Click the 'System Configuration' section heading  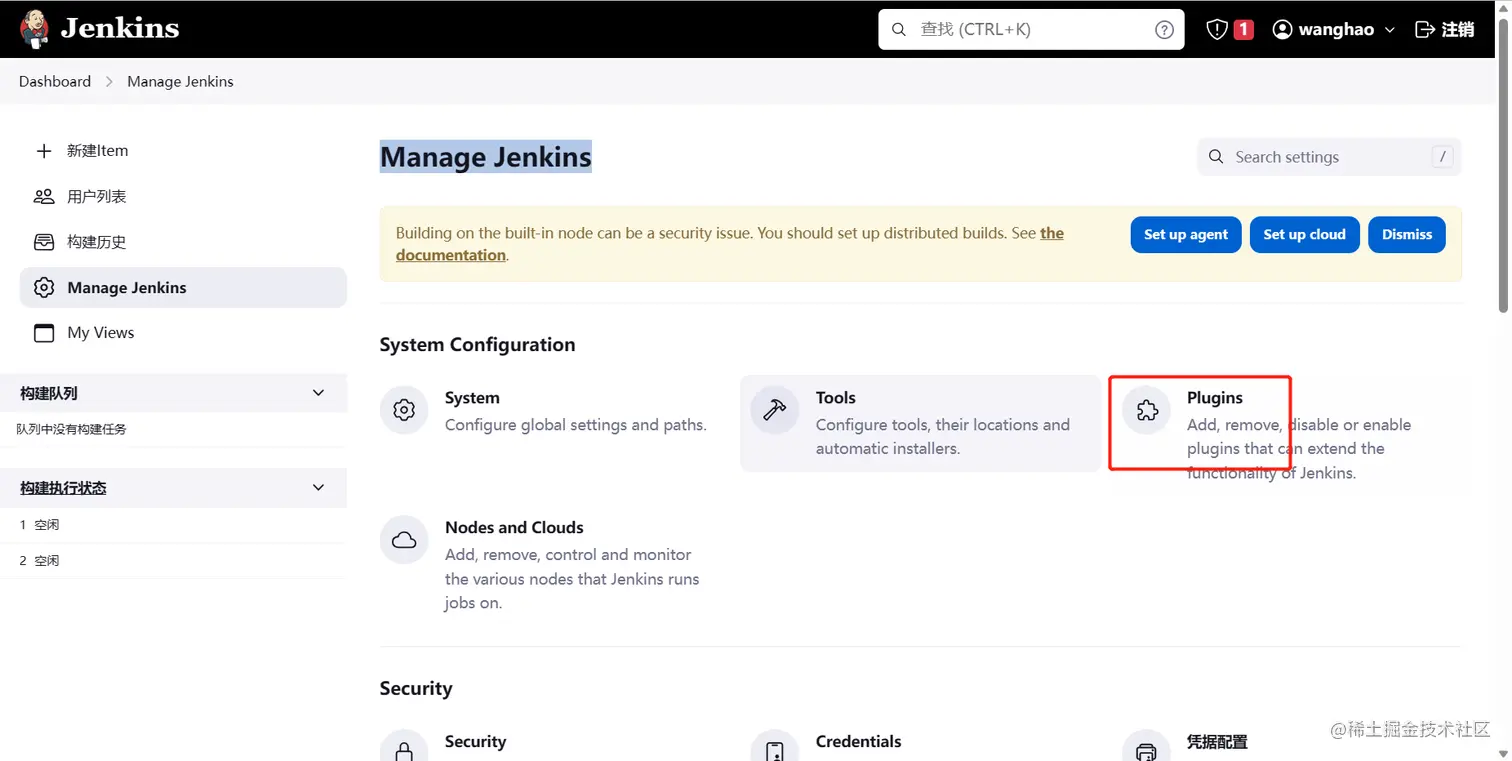pos(478,345)
